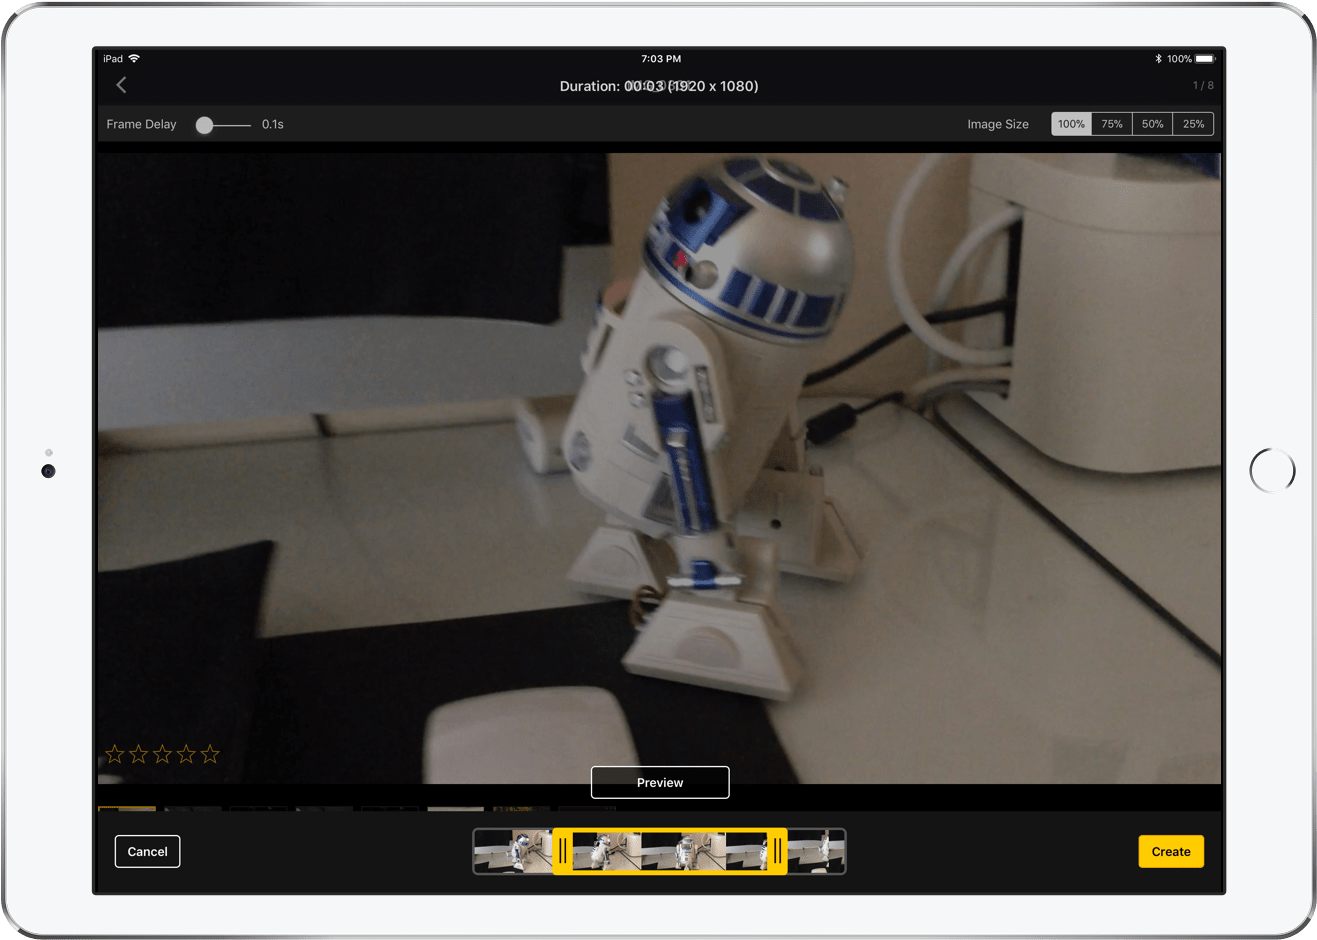The width and height of the screenshot is (1317, 940).
Task: Tap the battery indicator icon
Action: click(1205, 59)
